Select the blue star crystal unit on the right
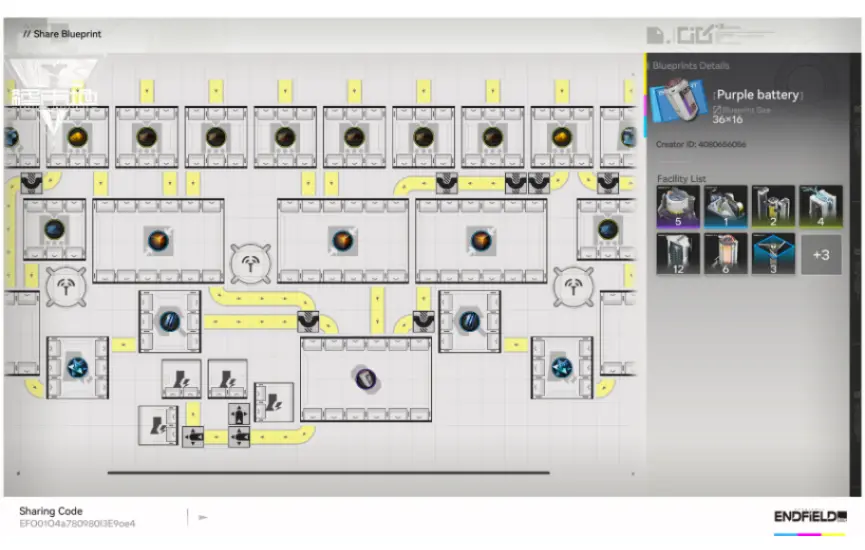 562,367
